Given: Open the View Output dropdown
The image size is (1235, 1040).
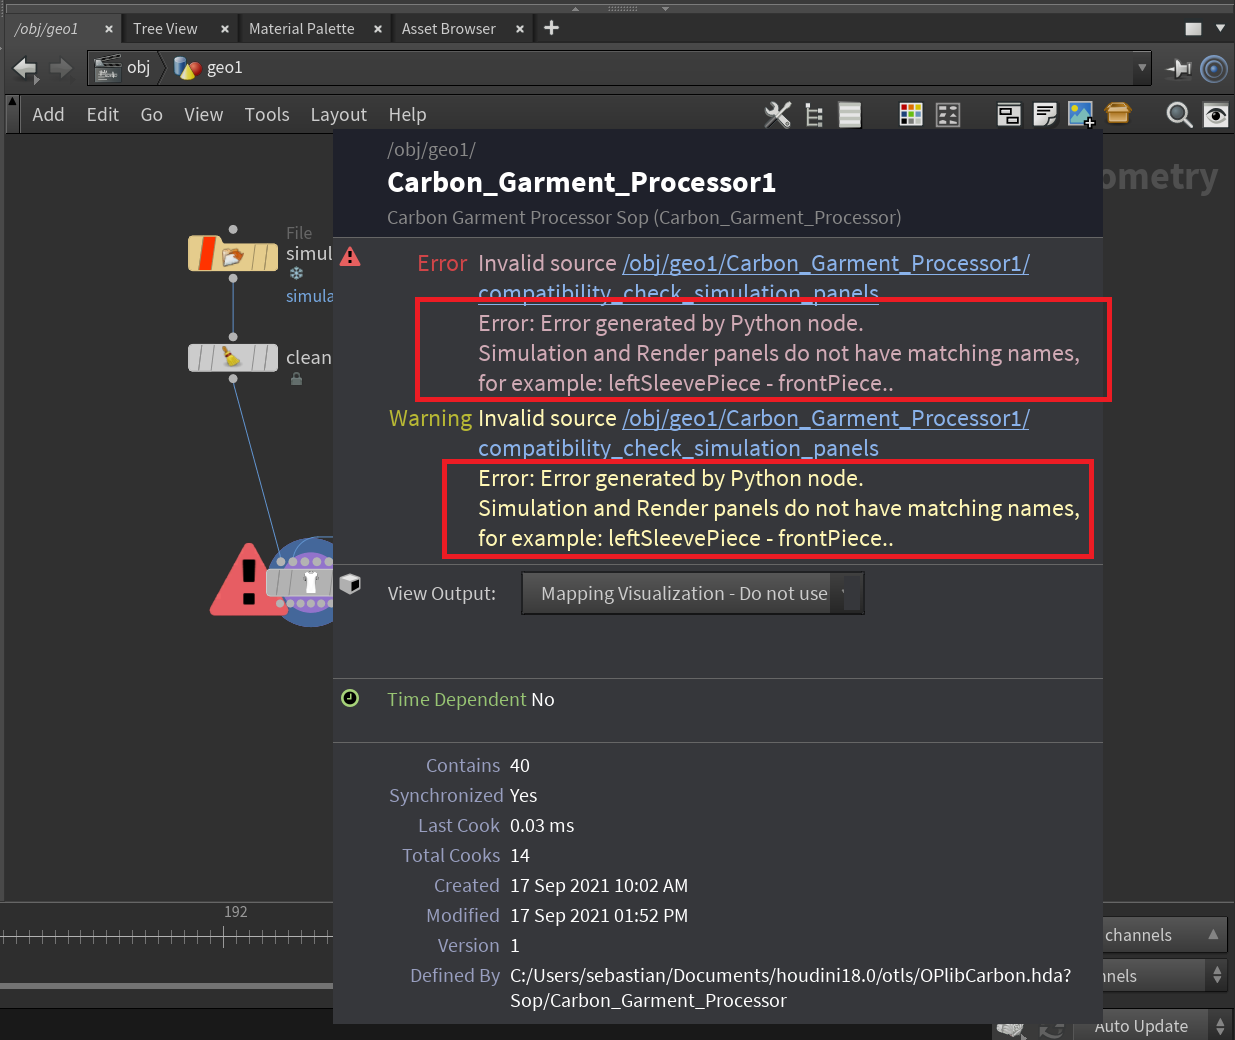Looking at the screenshot, I should click(x=692, y=593).
